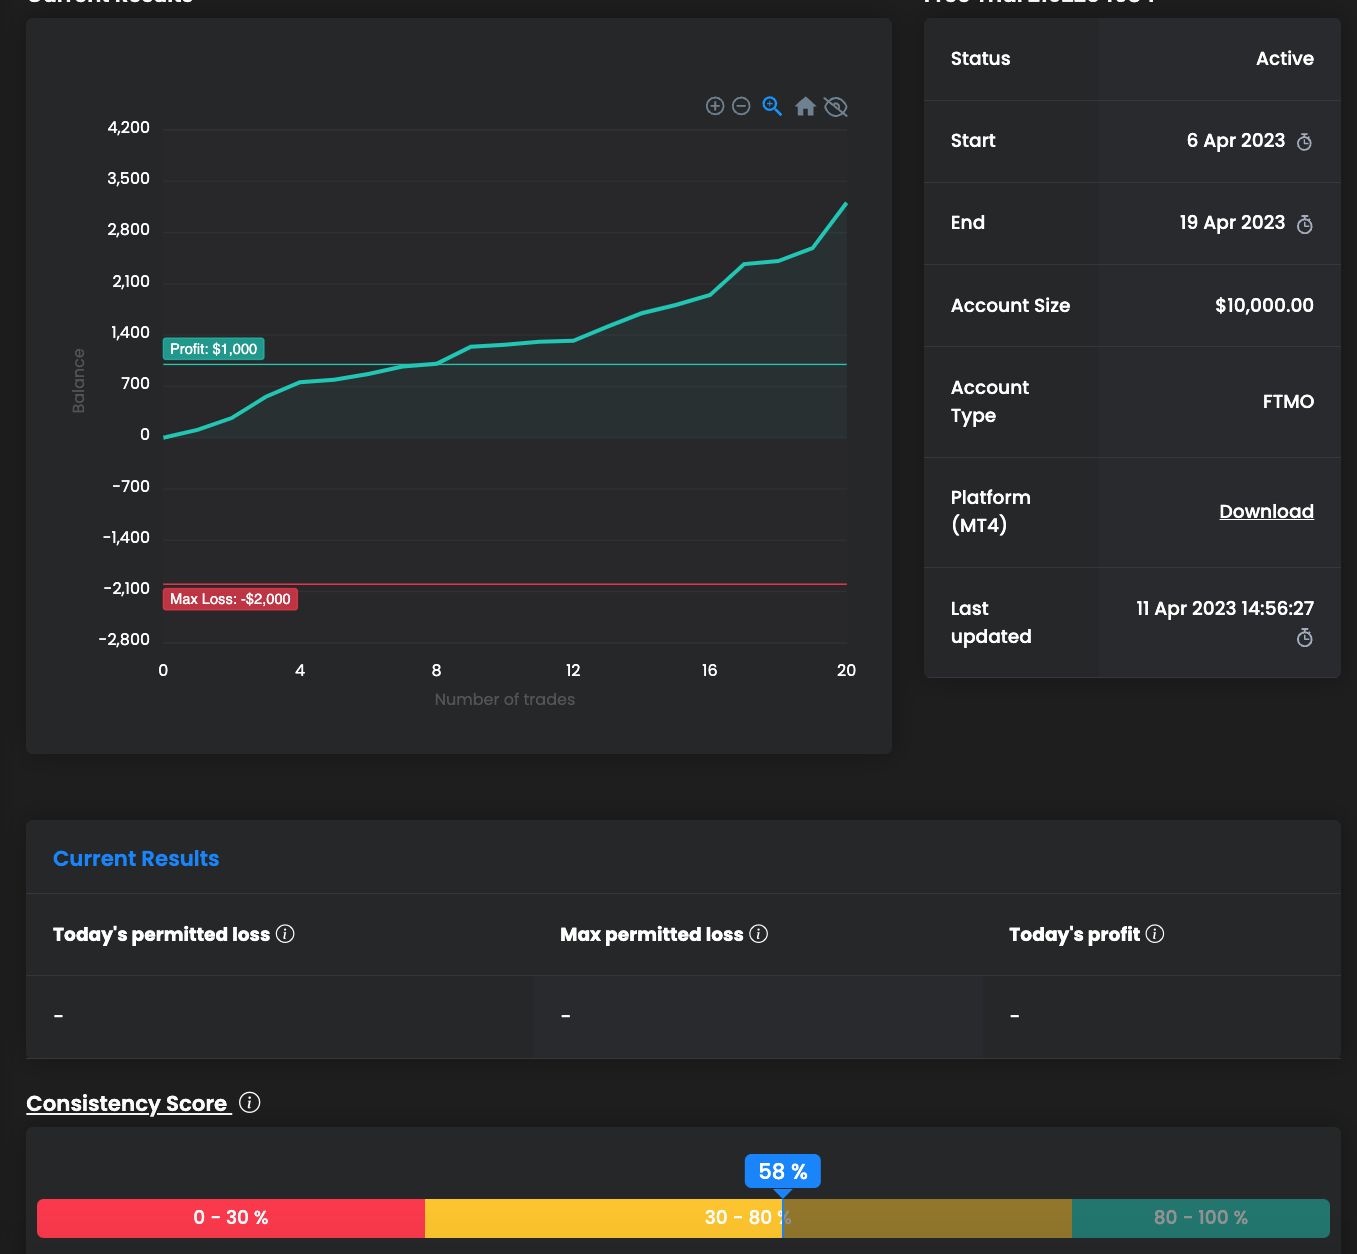
Task: Click the Number of trades axis title
Action: point(505,699)
